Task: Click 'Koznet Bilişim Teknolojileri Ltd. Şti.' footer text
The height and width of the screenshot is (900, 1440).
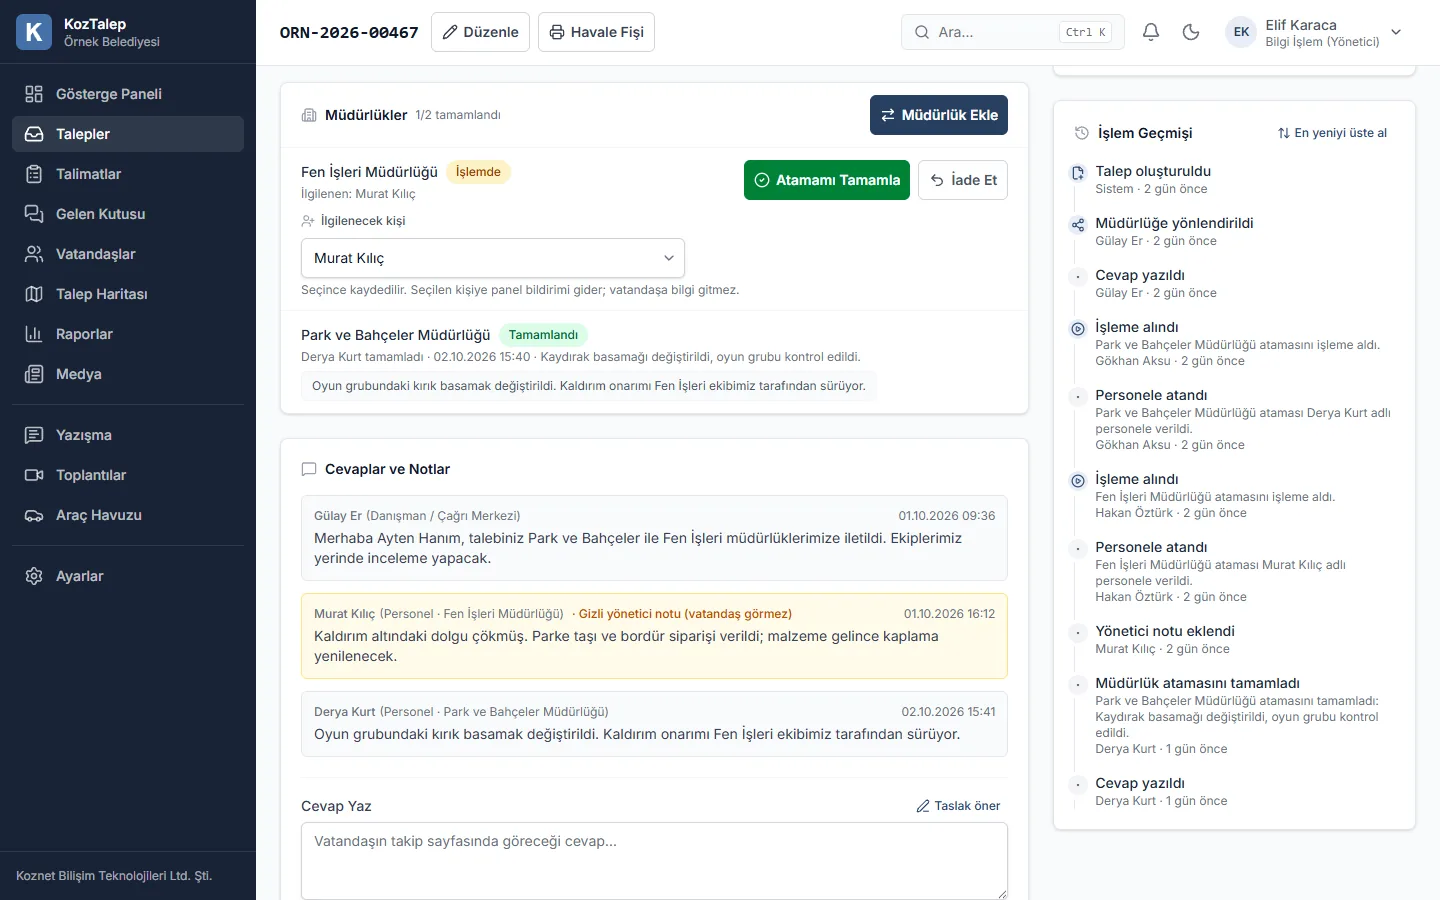Action: [114, 876]
